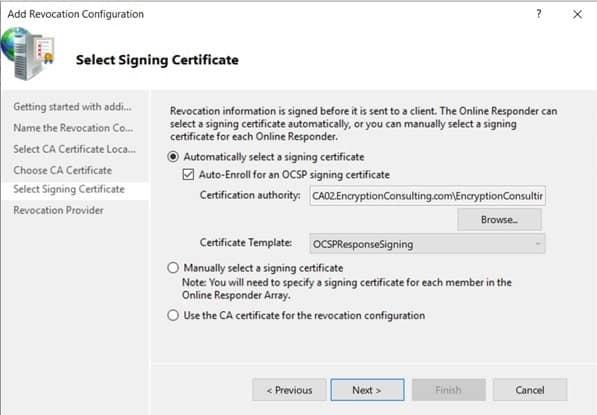The image size is (597, 415).
Task: Toggle Auto-Enroll for an OCSP signing certificate
Action: [x=188, y=175]
